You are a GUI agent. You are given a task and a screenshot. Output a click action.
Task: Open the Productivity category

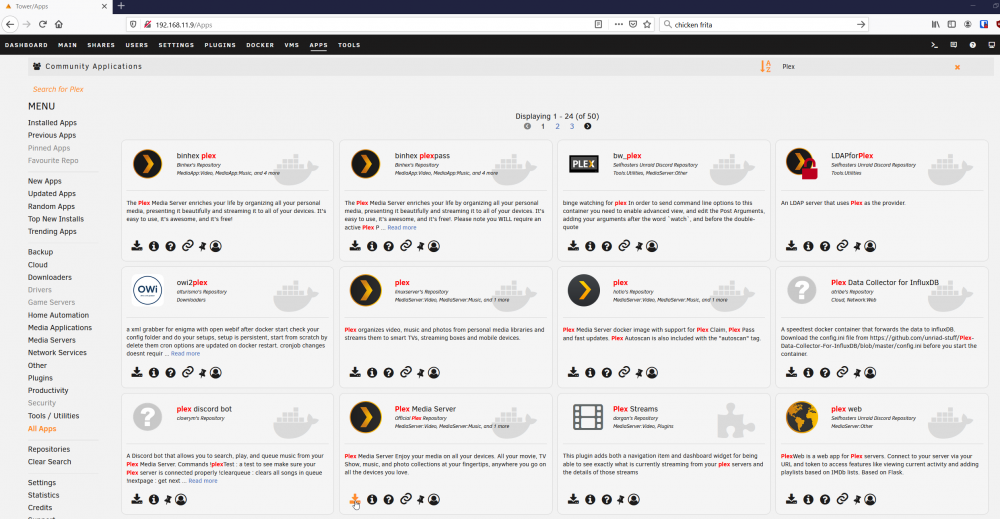48,390
